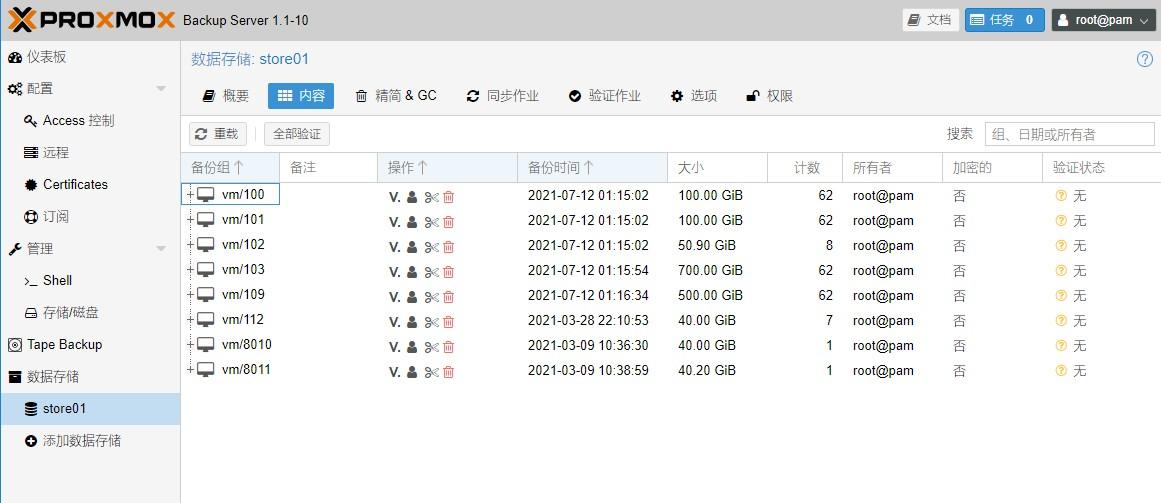Sort by the 备份时间 column header

tap(560, 168)
